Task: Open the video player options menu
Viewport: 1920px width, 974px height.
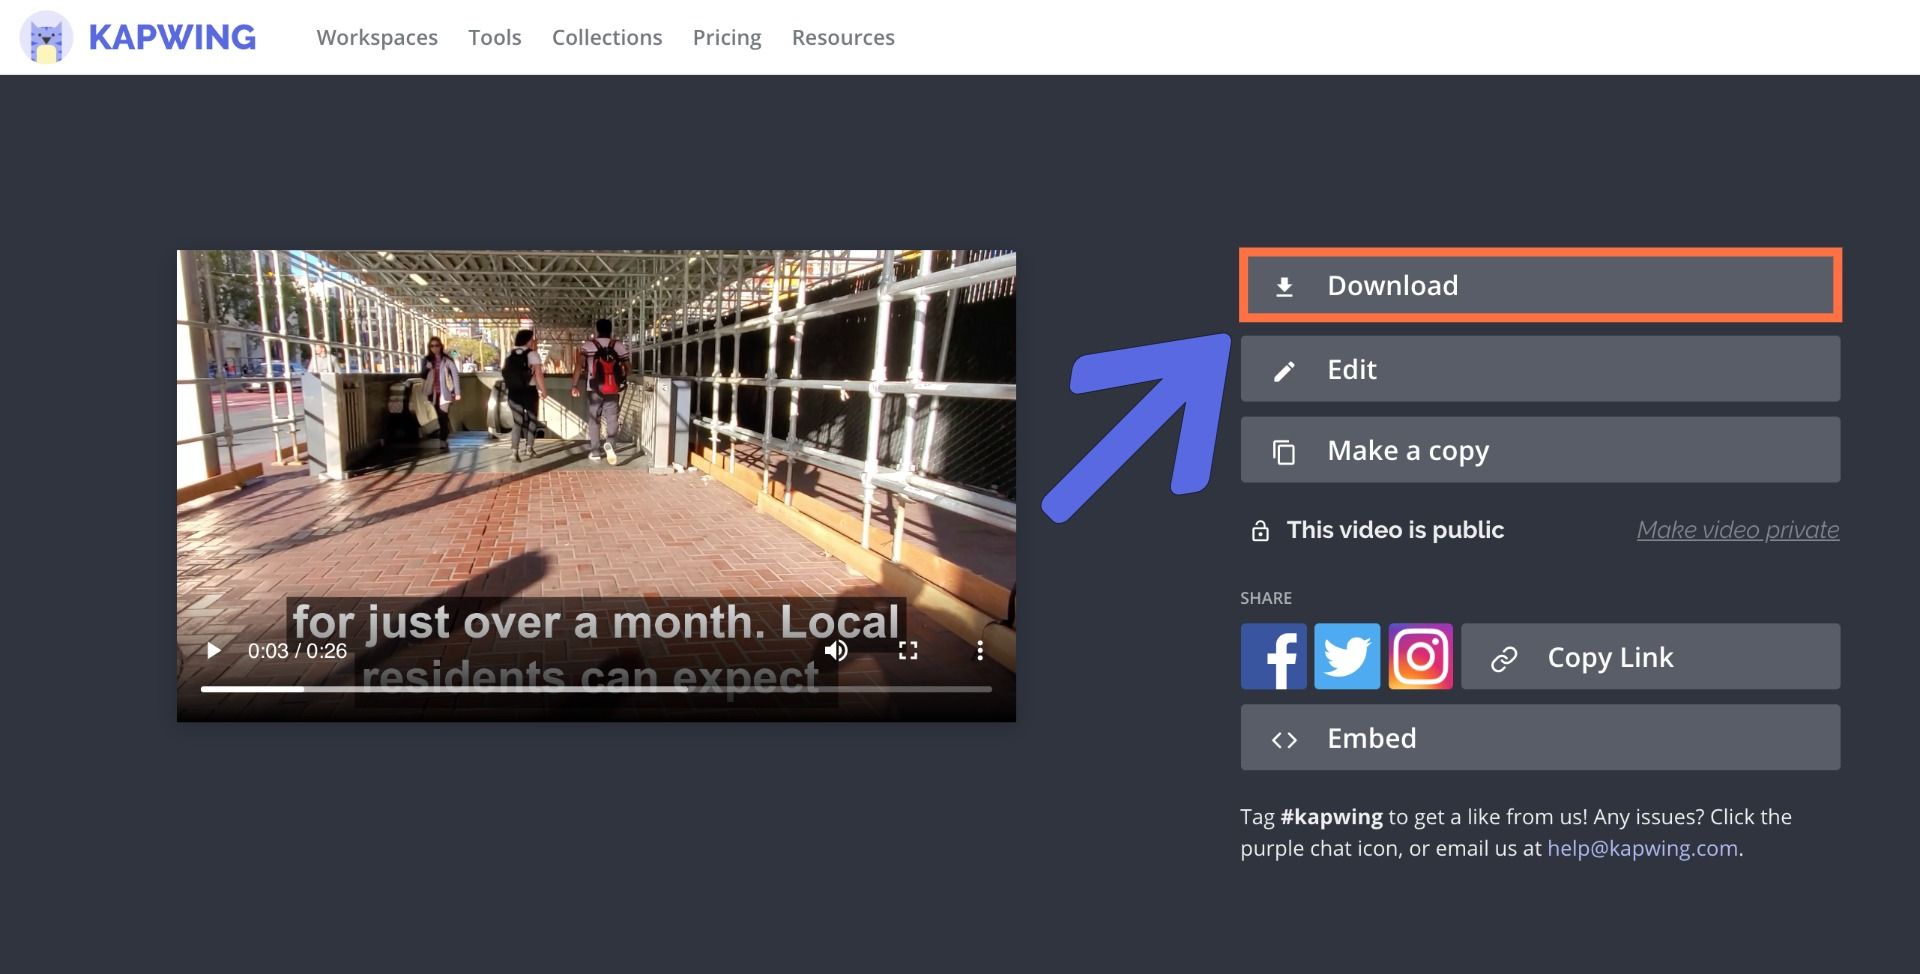Action: coord(980,650)
